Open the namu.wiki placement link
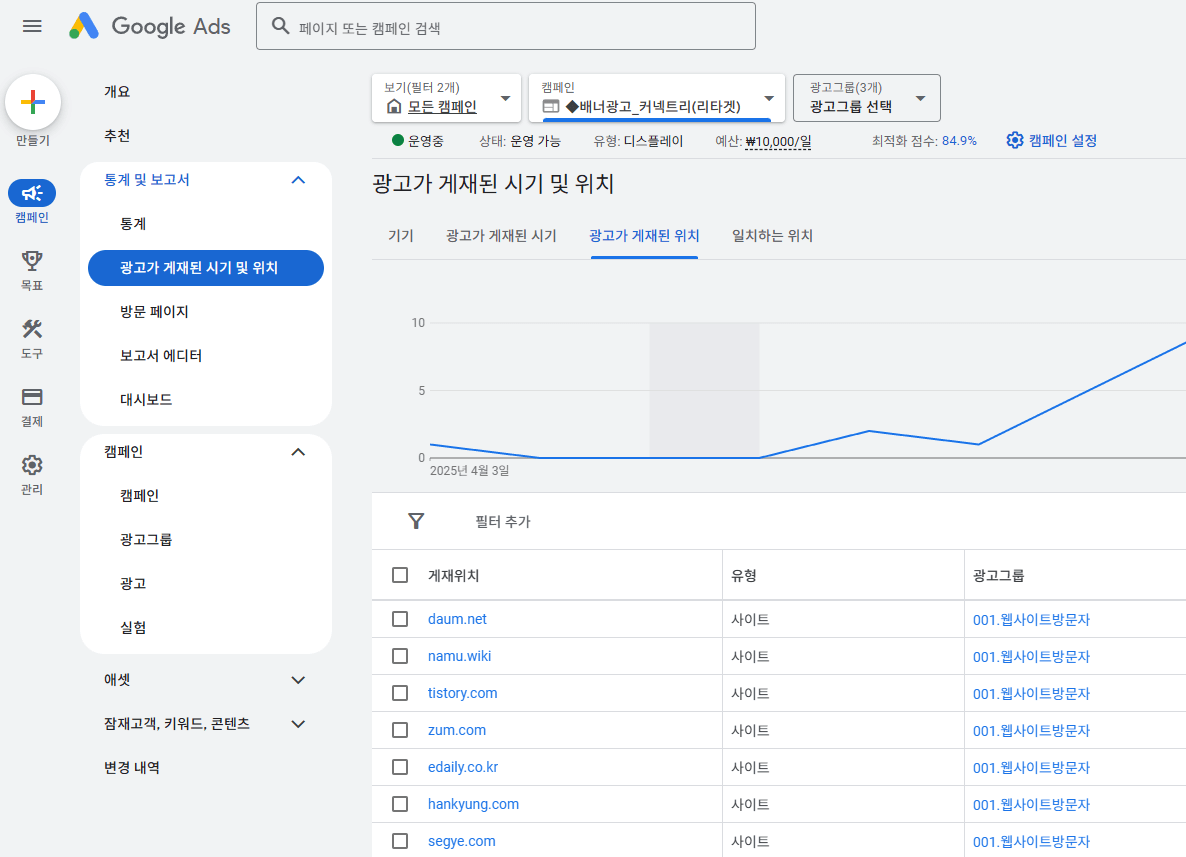The height and width of the screenshot is (857, 1186). coord(459,656)
